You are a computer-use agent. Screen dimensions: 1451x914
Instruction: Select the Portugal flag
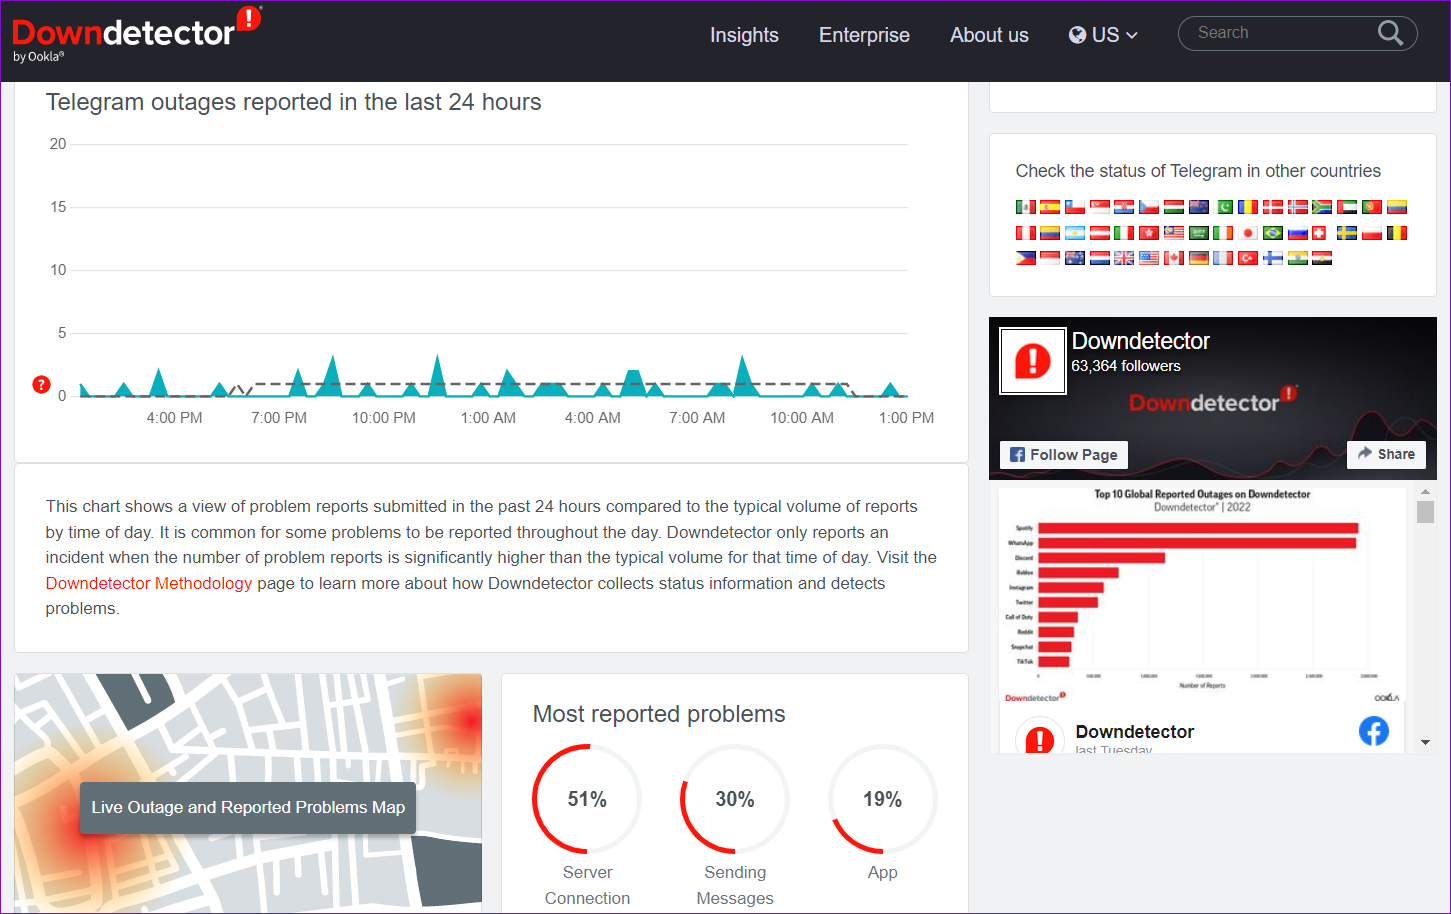pos(1372,207)
